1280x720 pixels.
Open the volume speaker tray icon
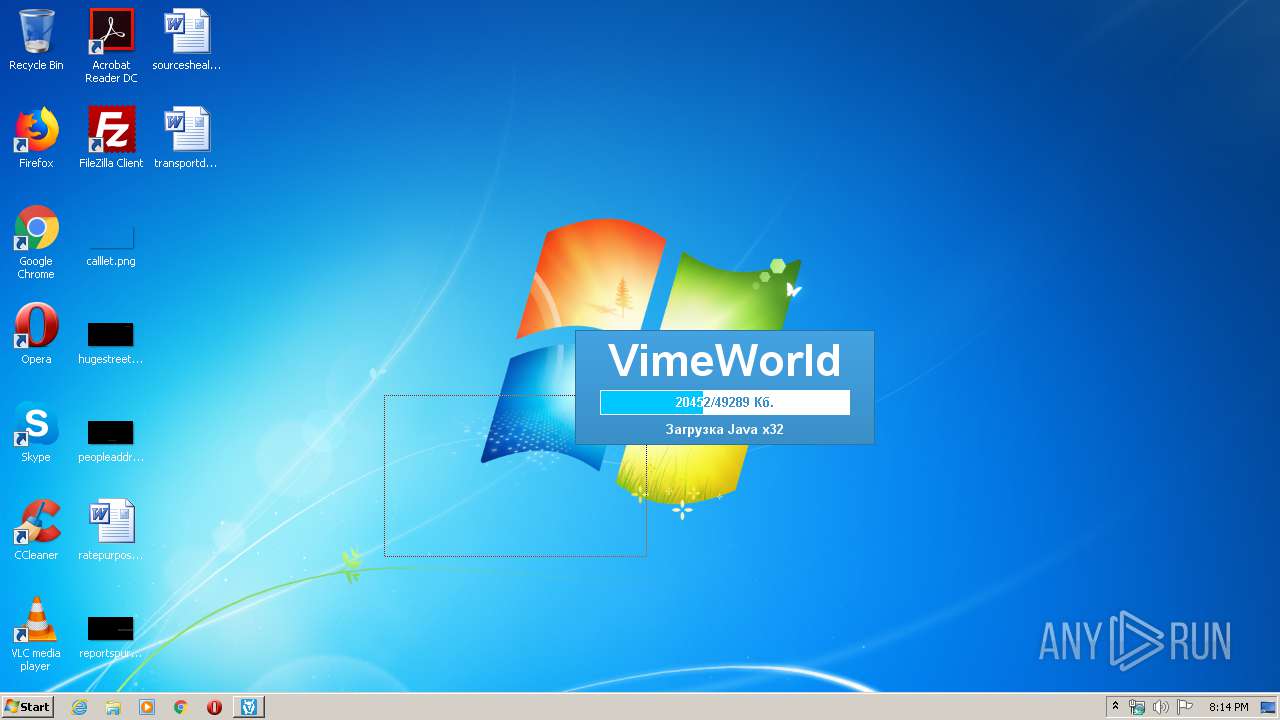tap(1160, 707)
